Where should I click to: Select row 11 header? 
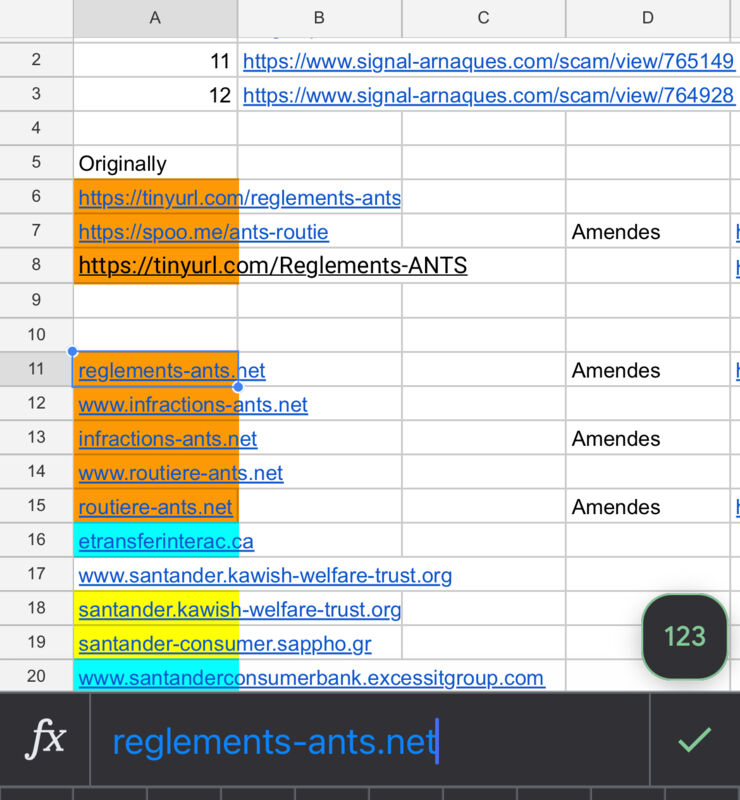[36, 368]
